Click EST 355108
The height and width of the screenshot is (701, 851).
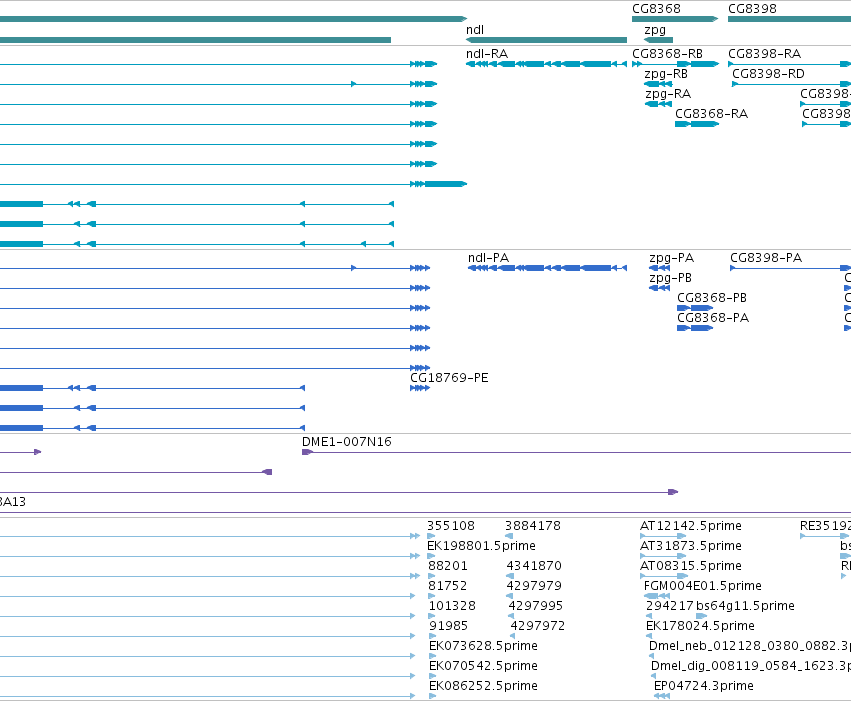(432, 536)
